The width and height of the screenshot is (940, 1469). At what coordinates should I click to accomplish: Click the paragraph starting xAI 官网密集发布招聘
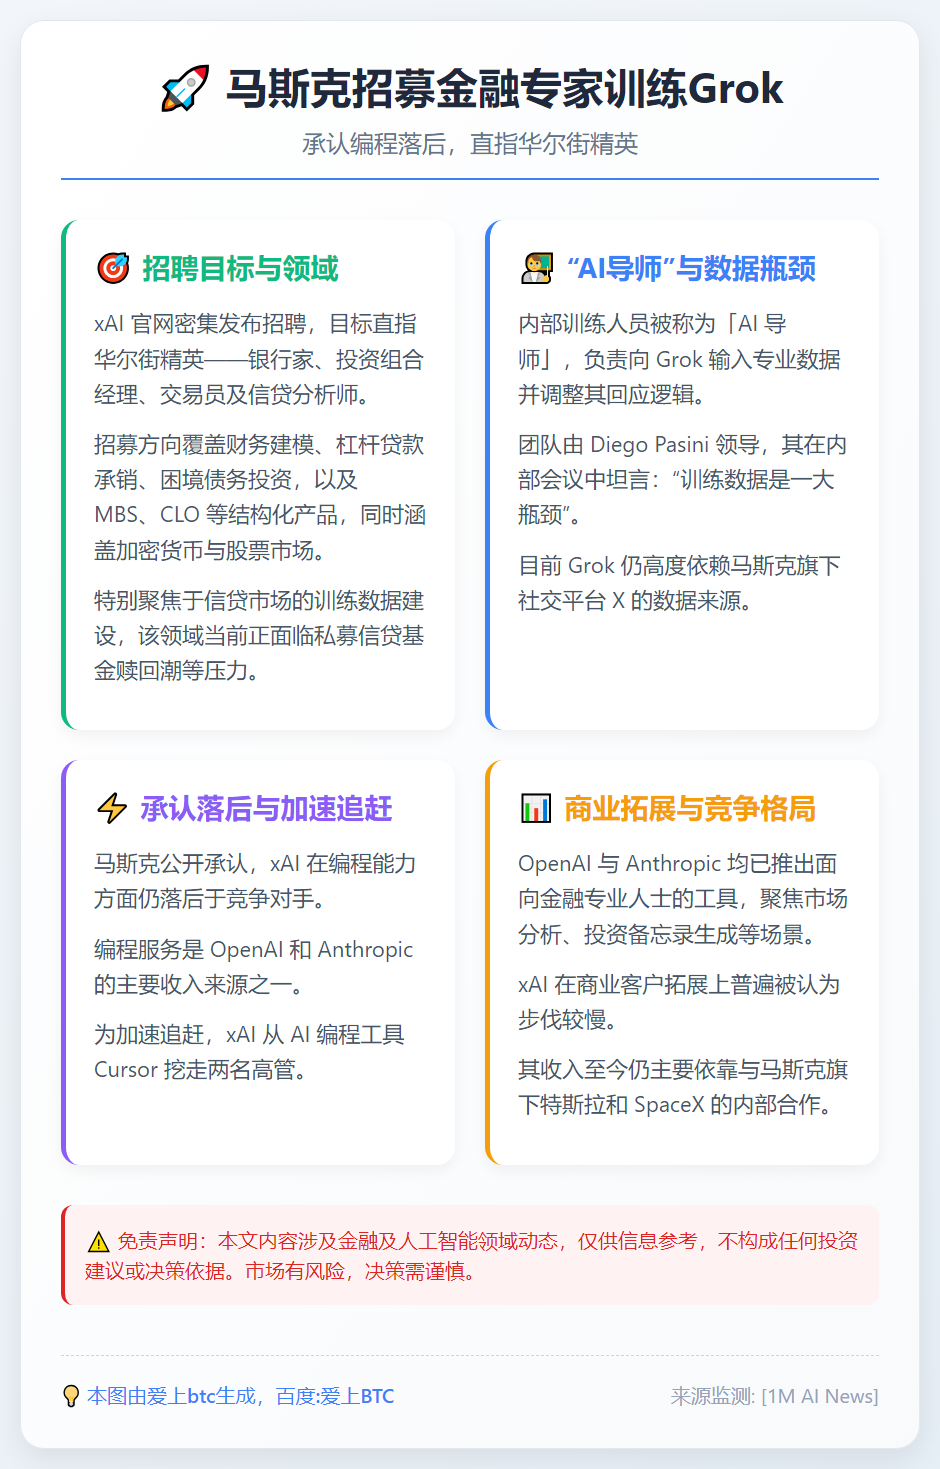point(259,359)
